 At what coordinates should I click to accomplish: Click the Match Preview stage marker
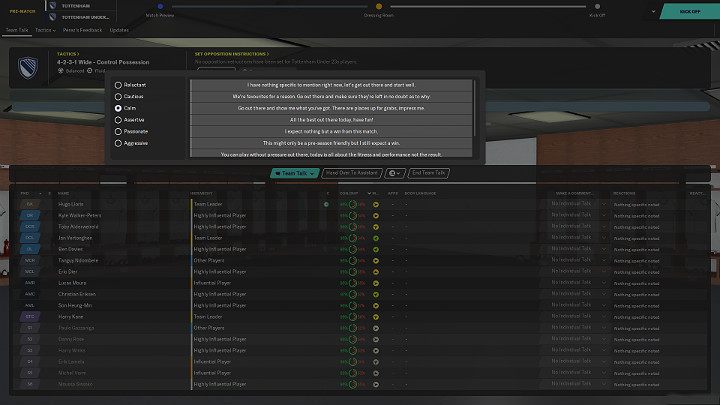pos(160,6)
